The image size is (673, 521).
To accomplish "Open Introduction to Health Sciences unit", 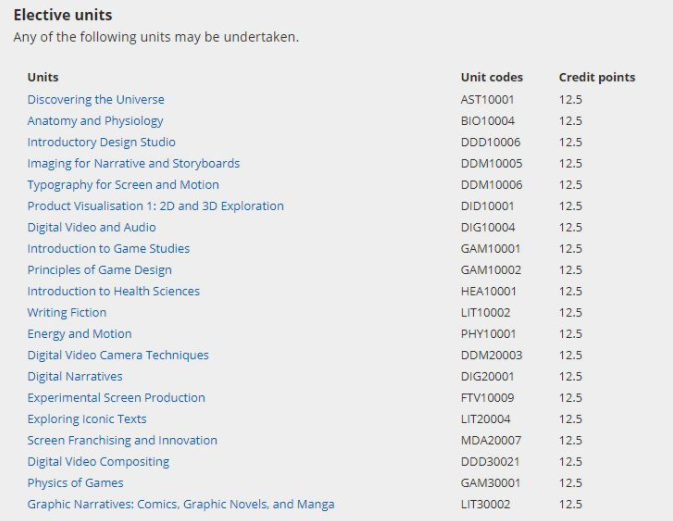I will click(x=114, y=291).
